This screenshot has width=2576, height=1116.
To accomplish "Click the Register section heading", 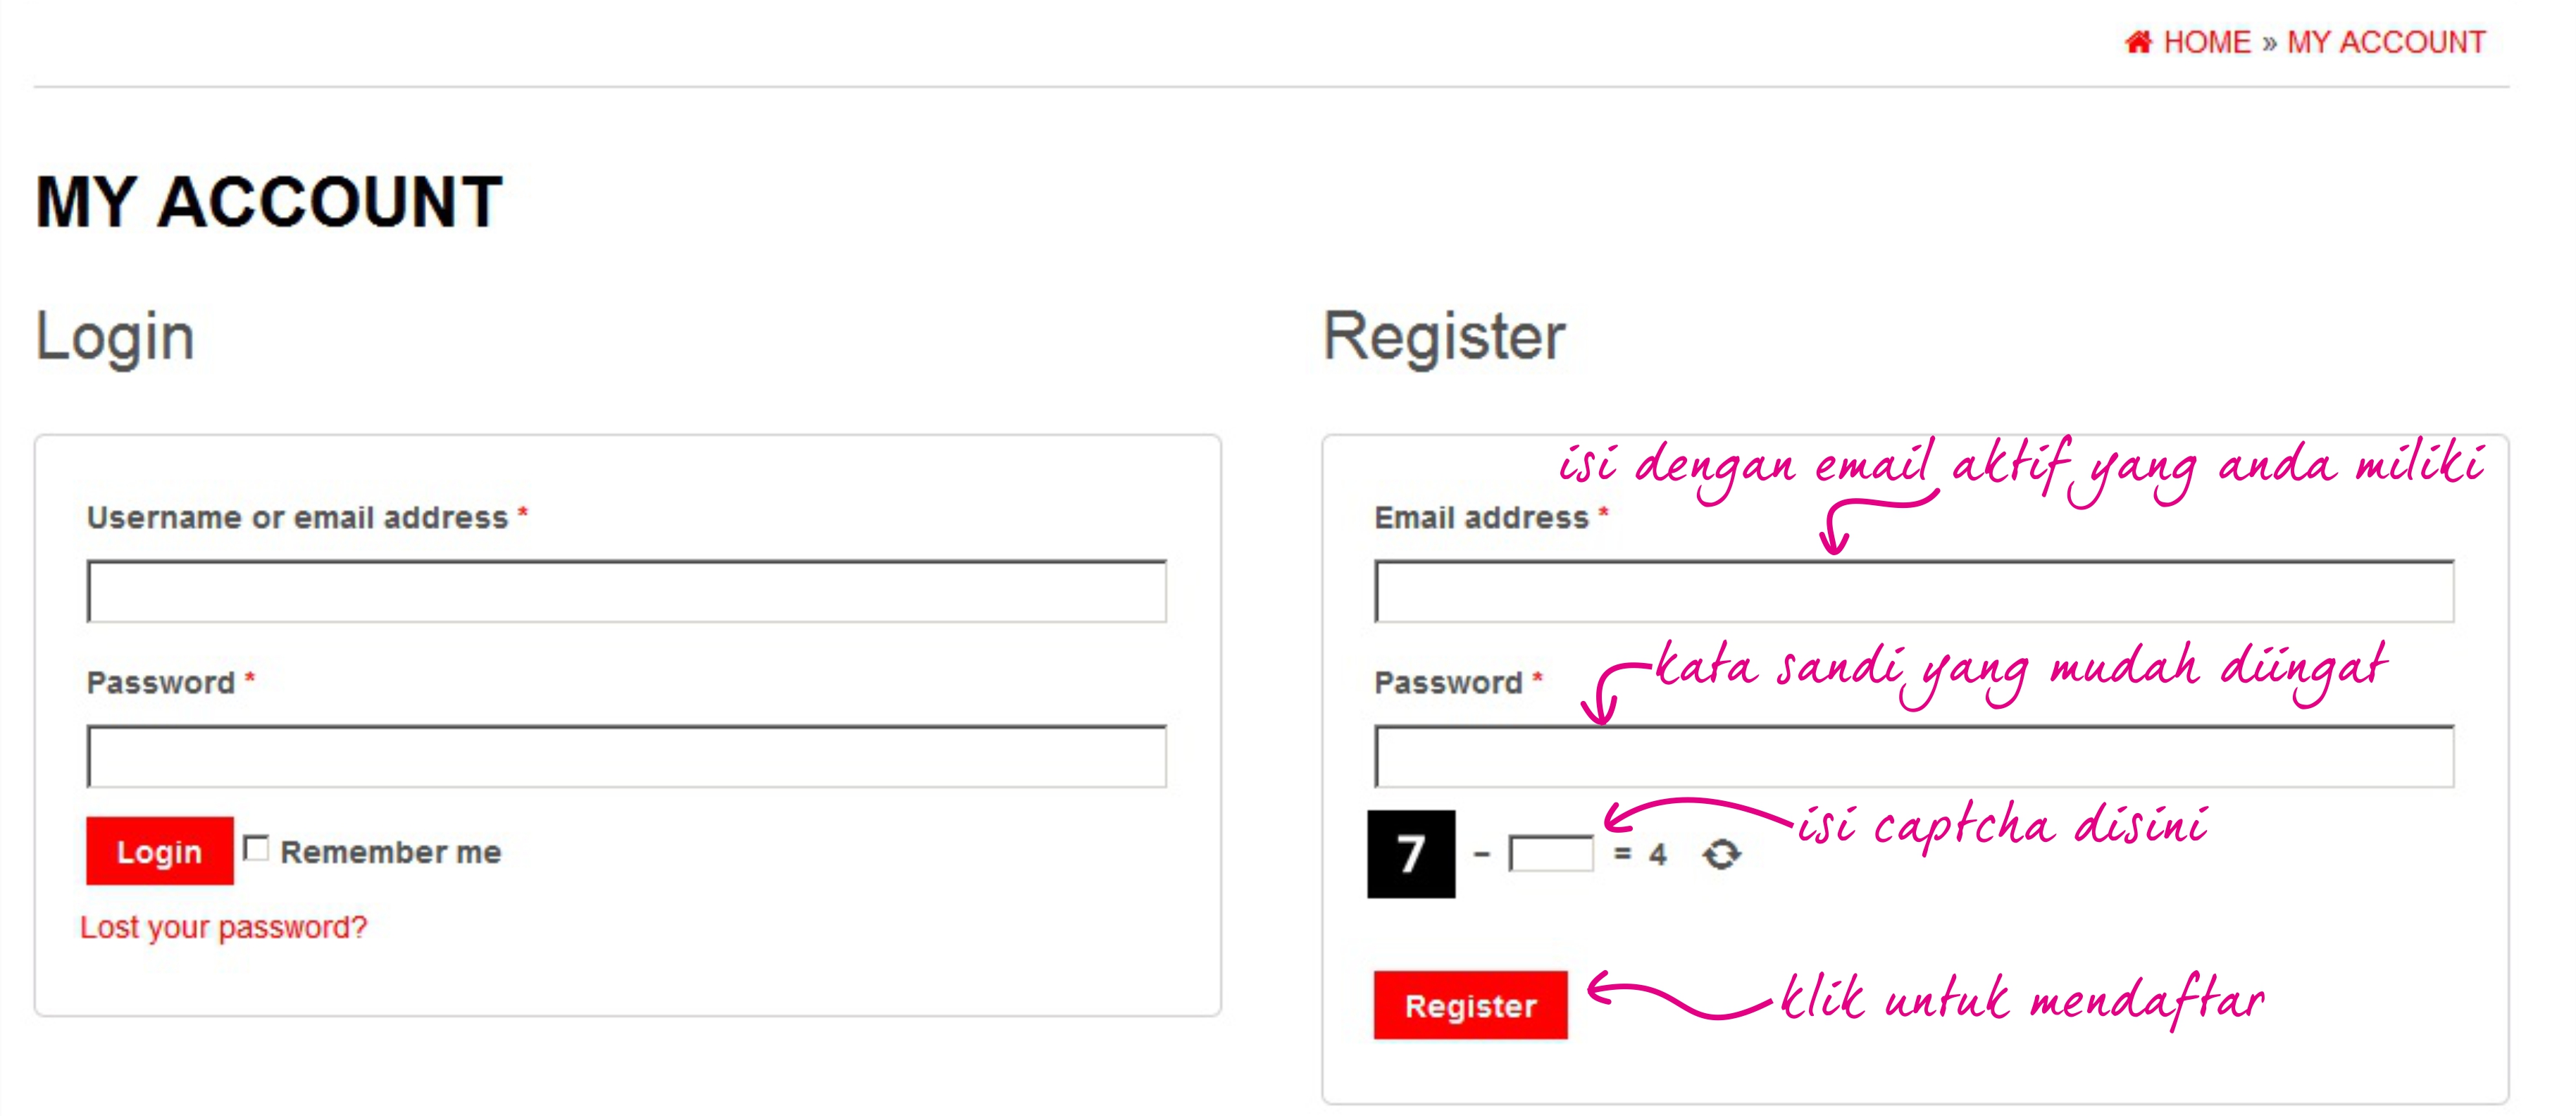I will [1443, 336].
